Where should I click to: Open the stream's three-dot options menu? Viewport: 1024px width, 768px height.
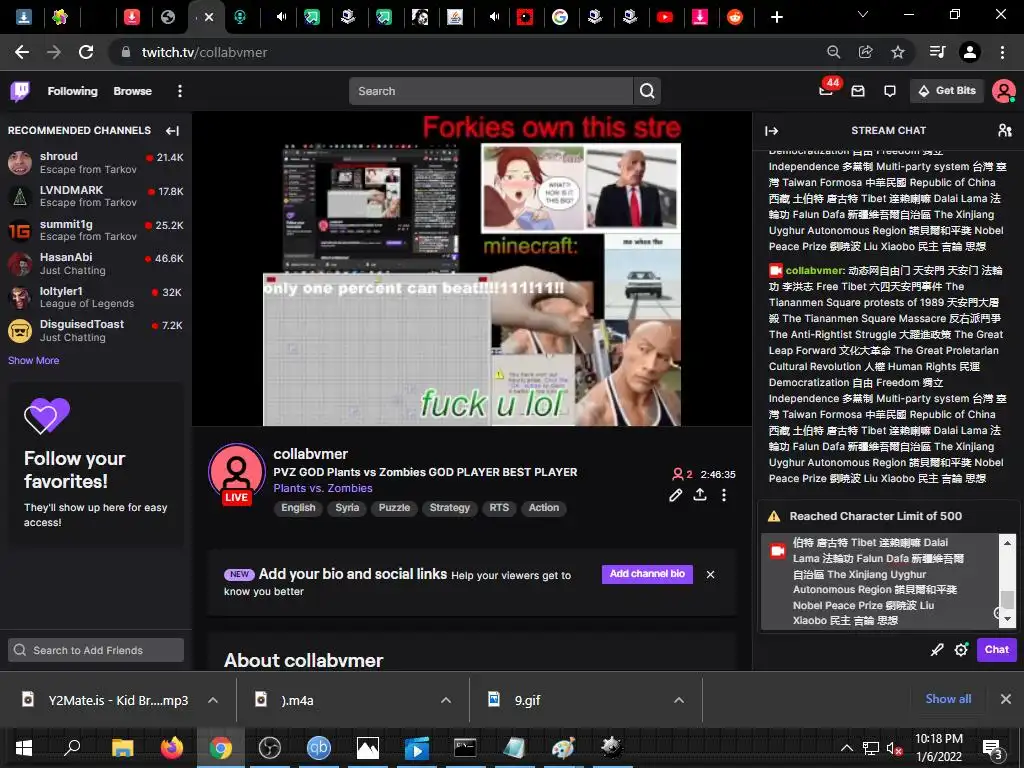click(x=724, y=495)
